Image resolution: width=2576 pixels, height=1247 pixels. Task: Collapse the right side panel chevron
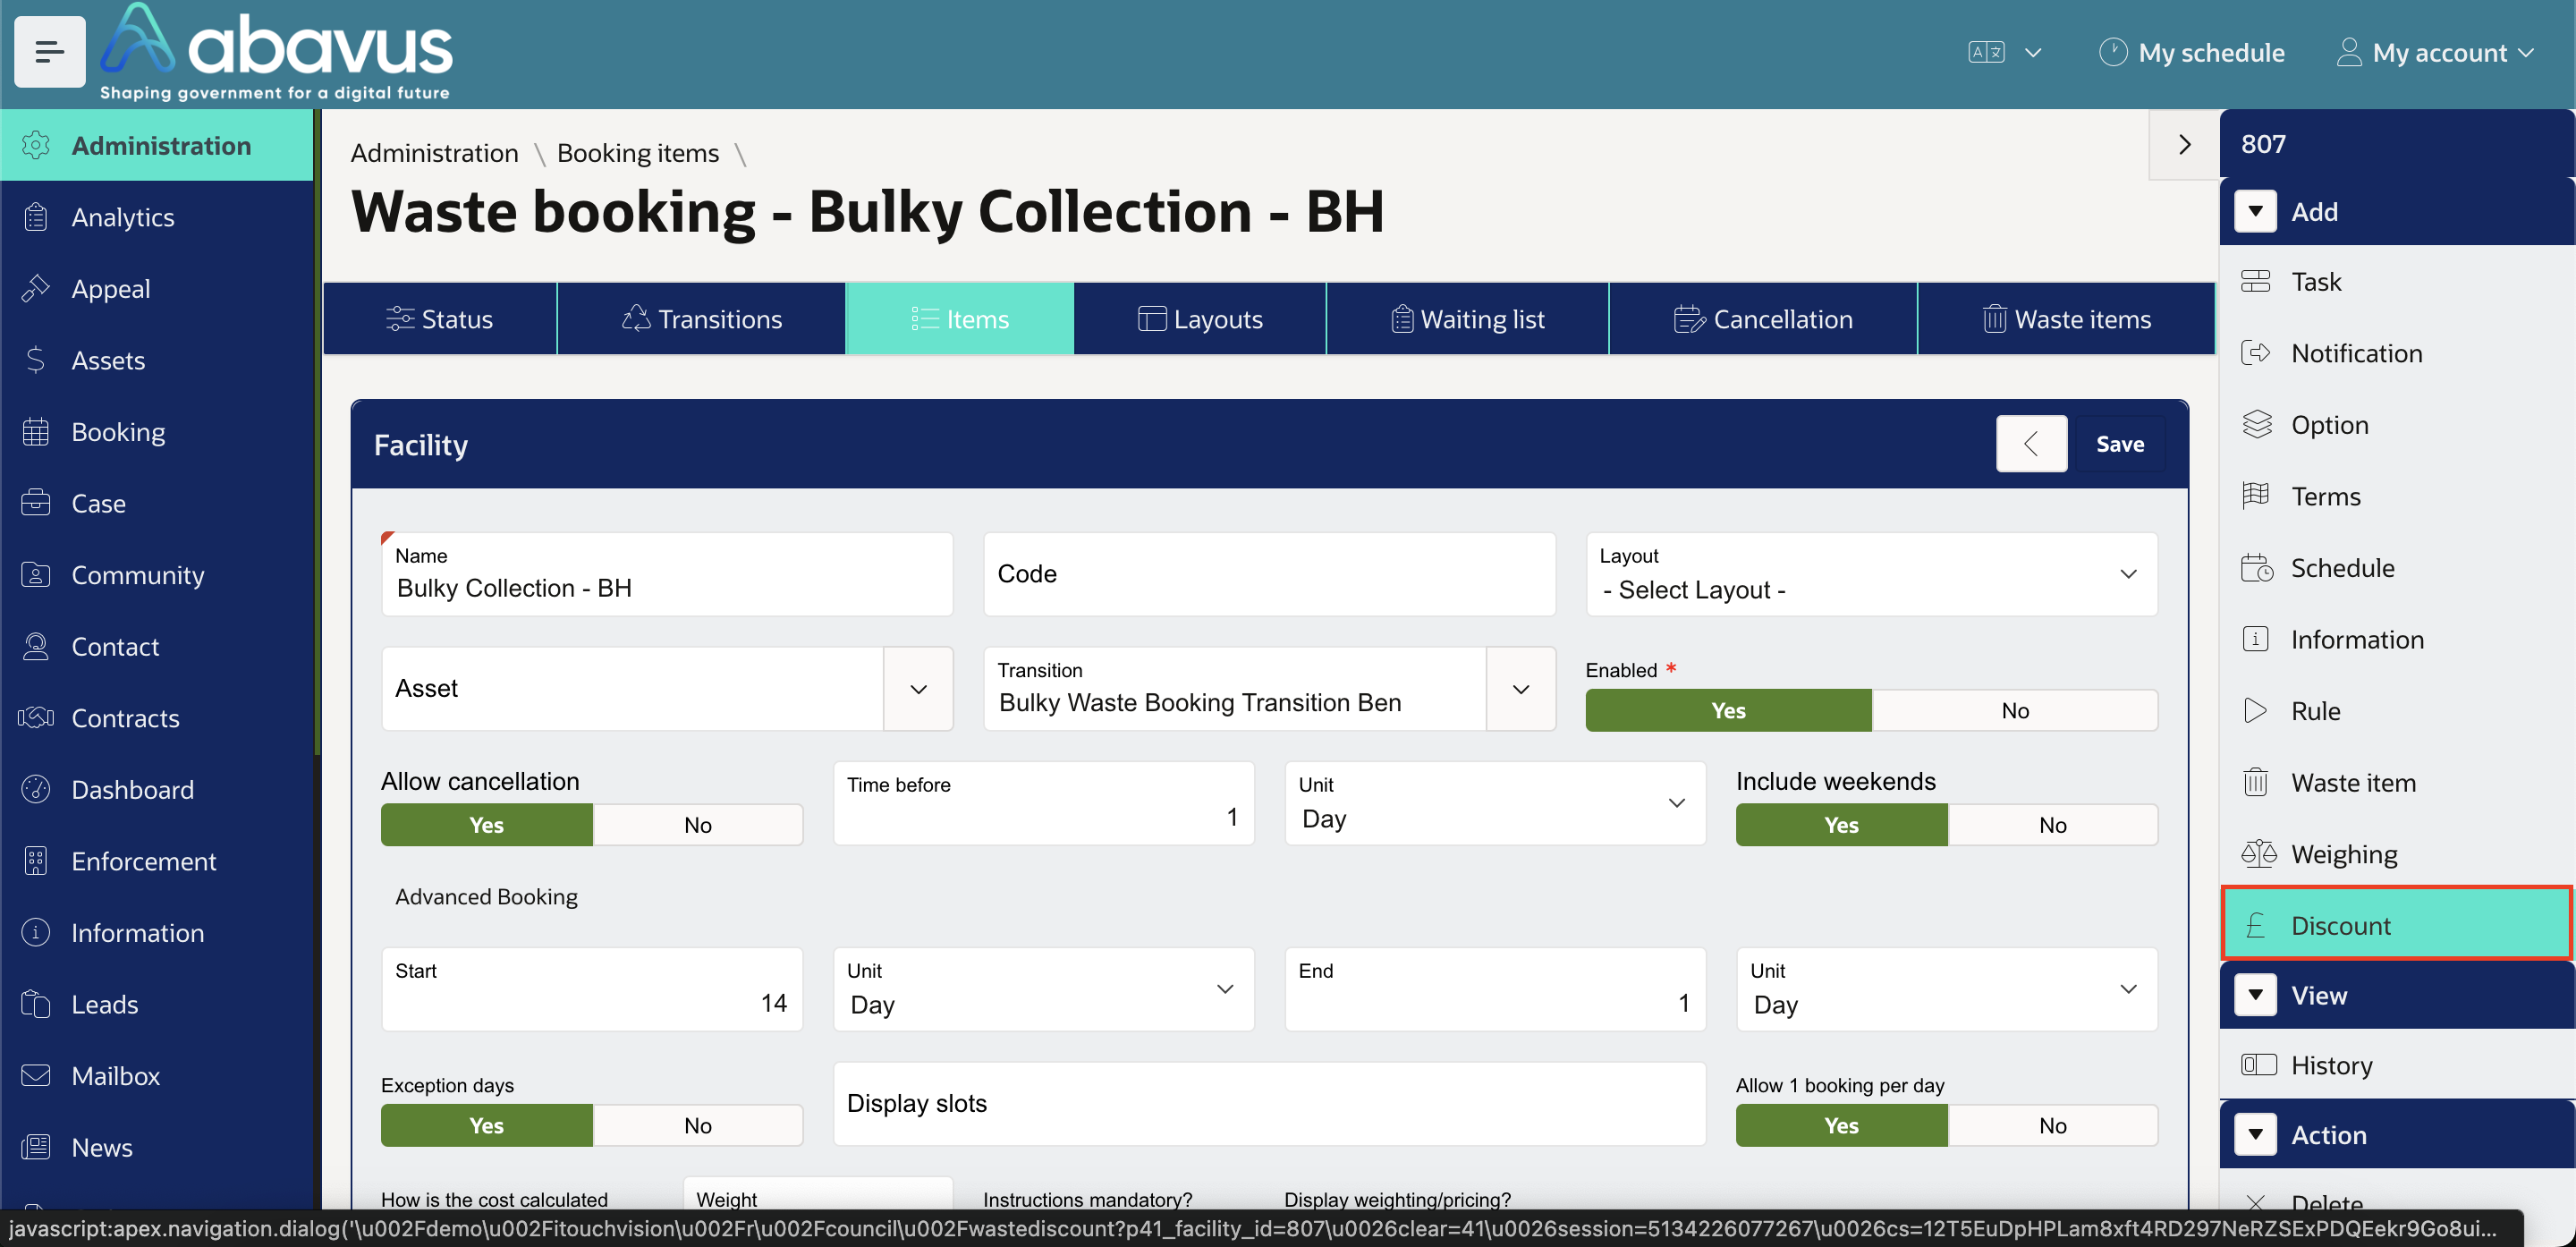click(x=2184, y=145)
